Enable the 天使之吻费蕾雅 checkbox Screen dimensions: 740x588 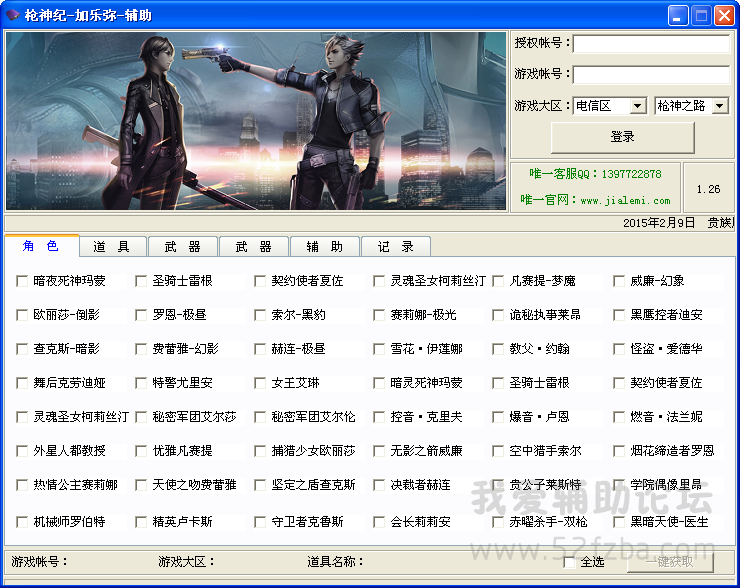pos(141,485)
